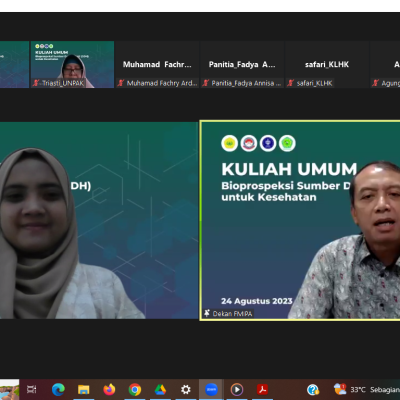
Task: Open Settings gear on the taskbar
Action: pyautogui.click(x=186, y=389)
